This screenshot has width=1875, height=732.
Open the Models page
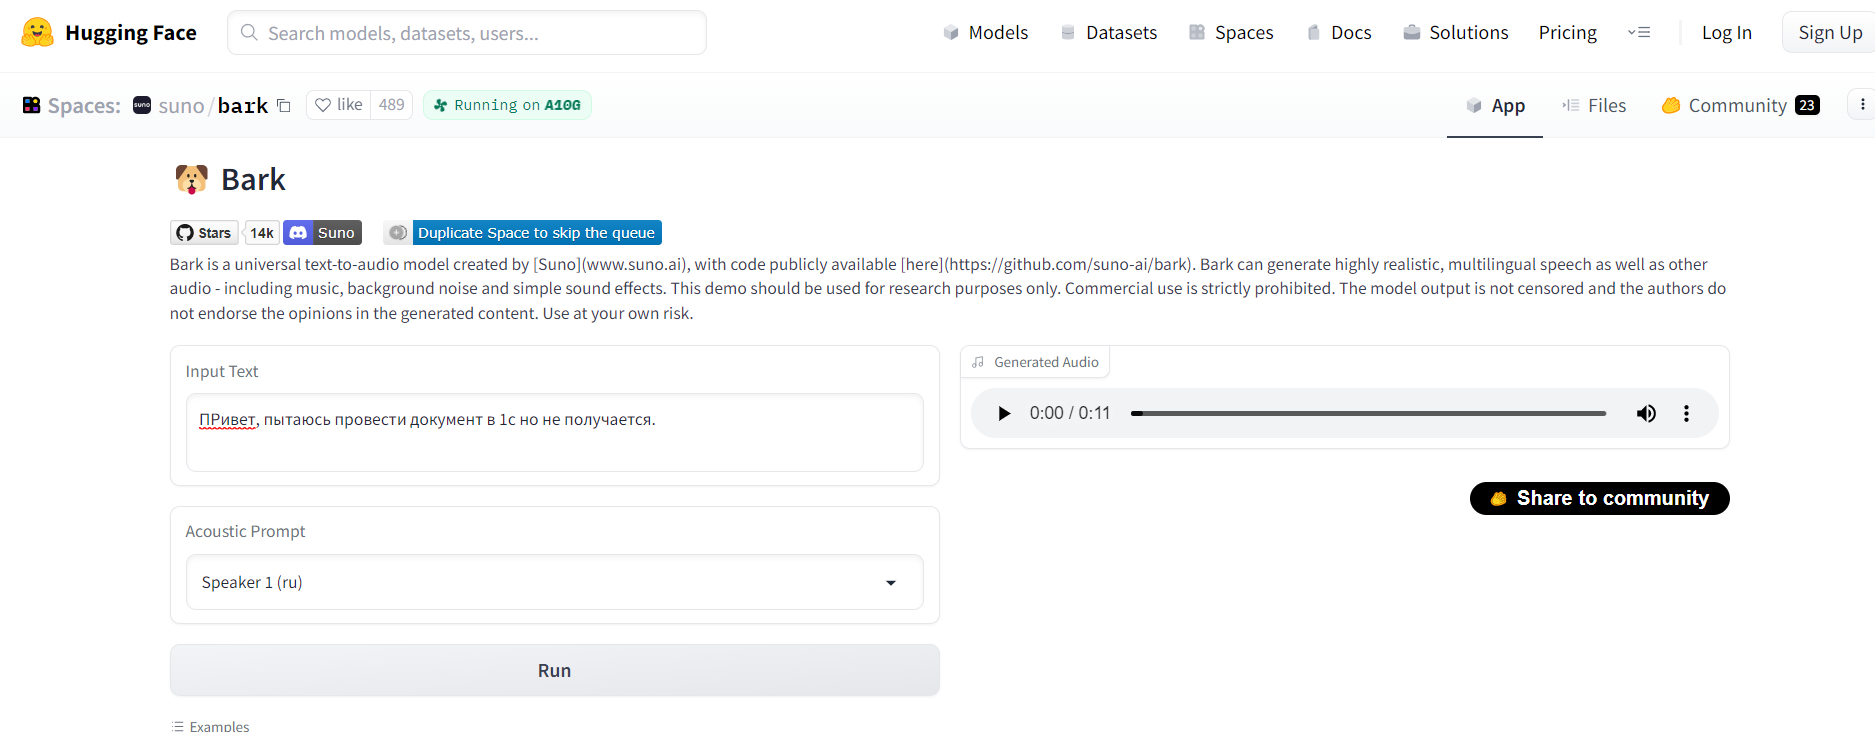pyautogui.click(x=986, y=33)
